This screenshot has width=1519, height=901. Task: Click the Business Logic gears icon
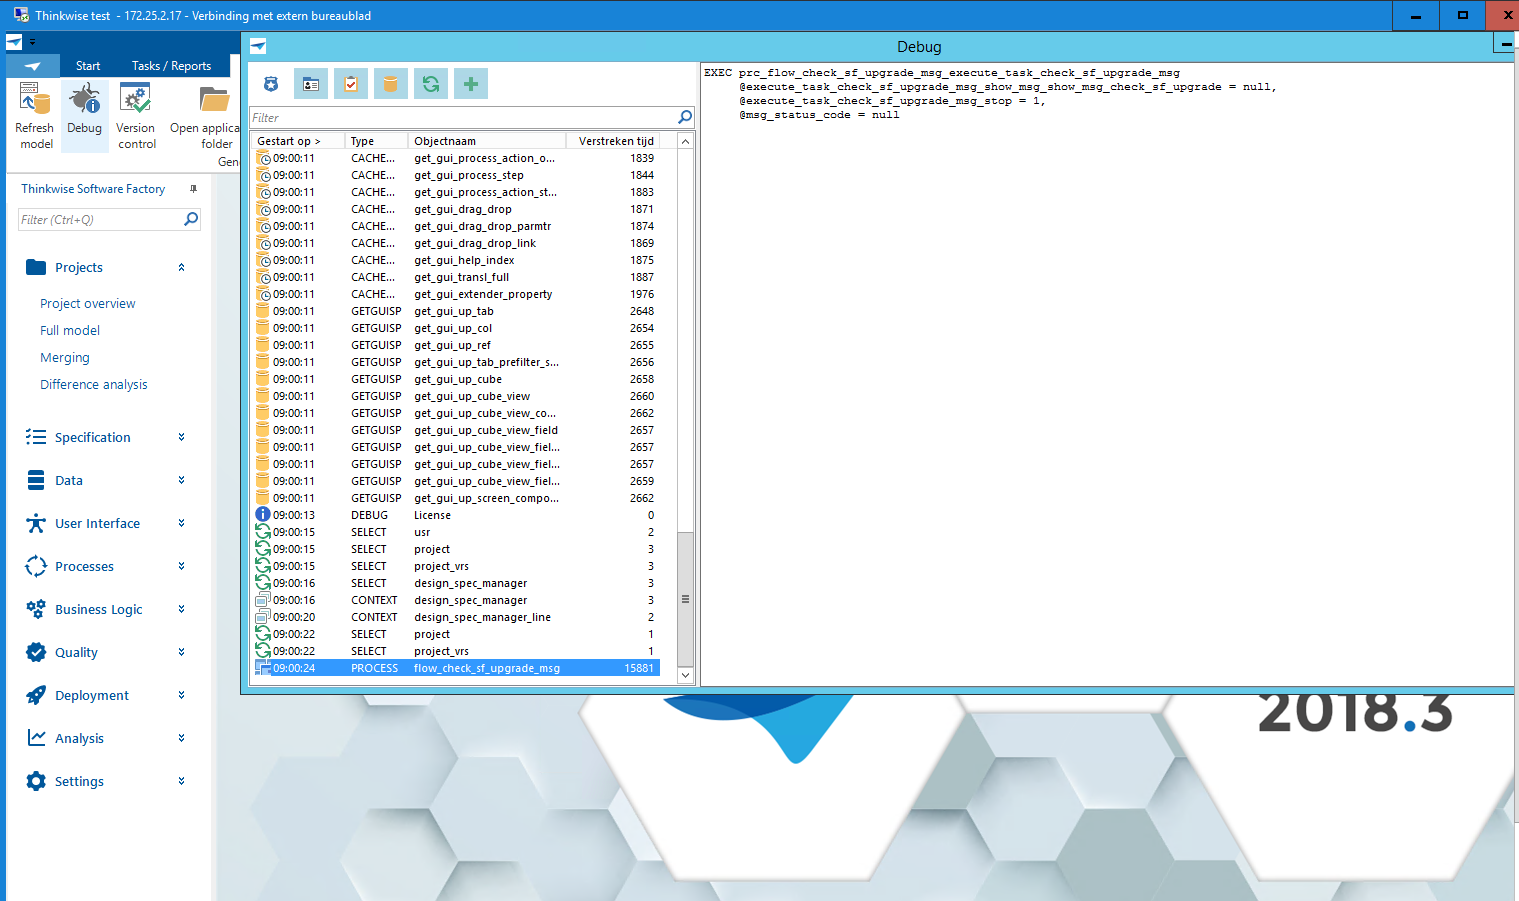[x=36, y=609]
